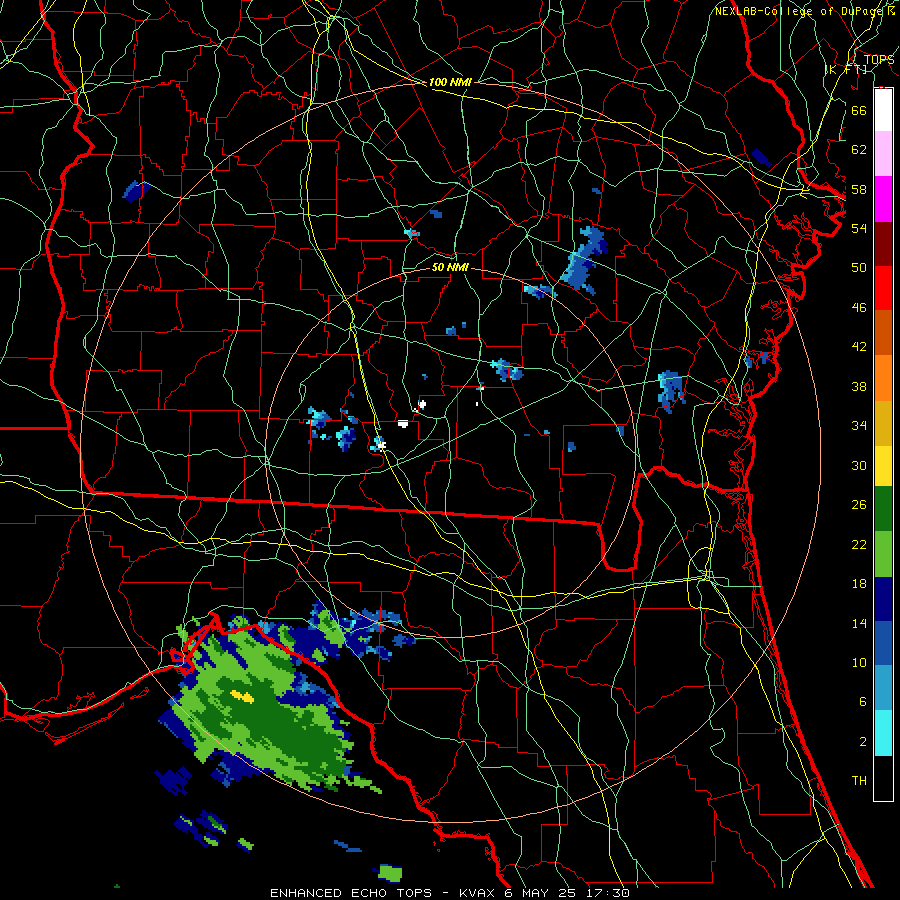Select the cyan legend swatch
This screenshot has width=900, height=900.
tap(883, 733)
